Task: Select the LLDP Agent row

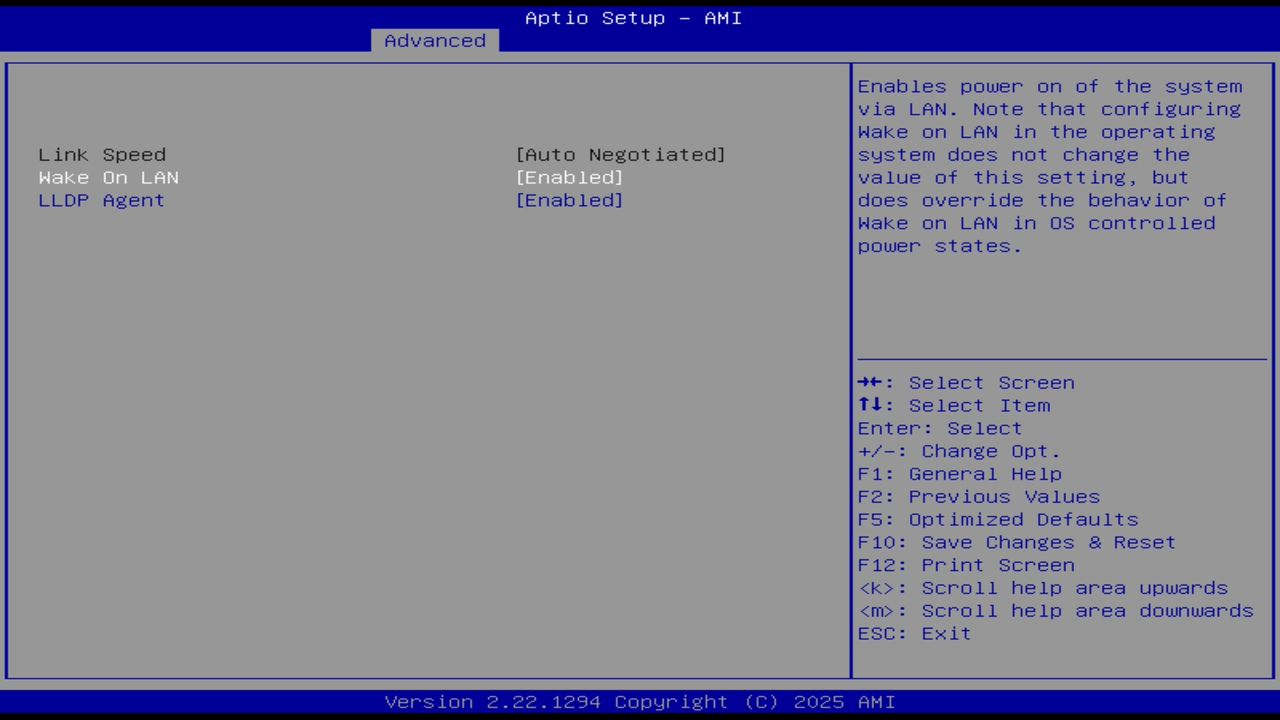Action: tap(101, 200)
